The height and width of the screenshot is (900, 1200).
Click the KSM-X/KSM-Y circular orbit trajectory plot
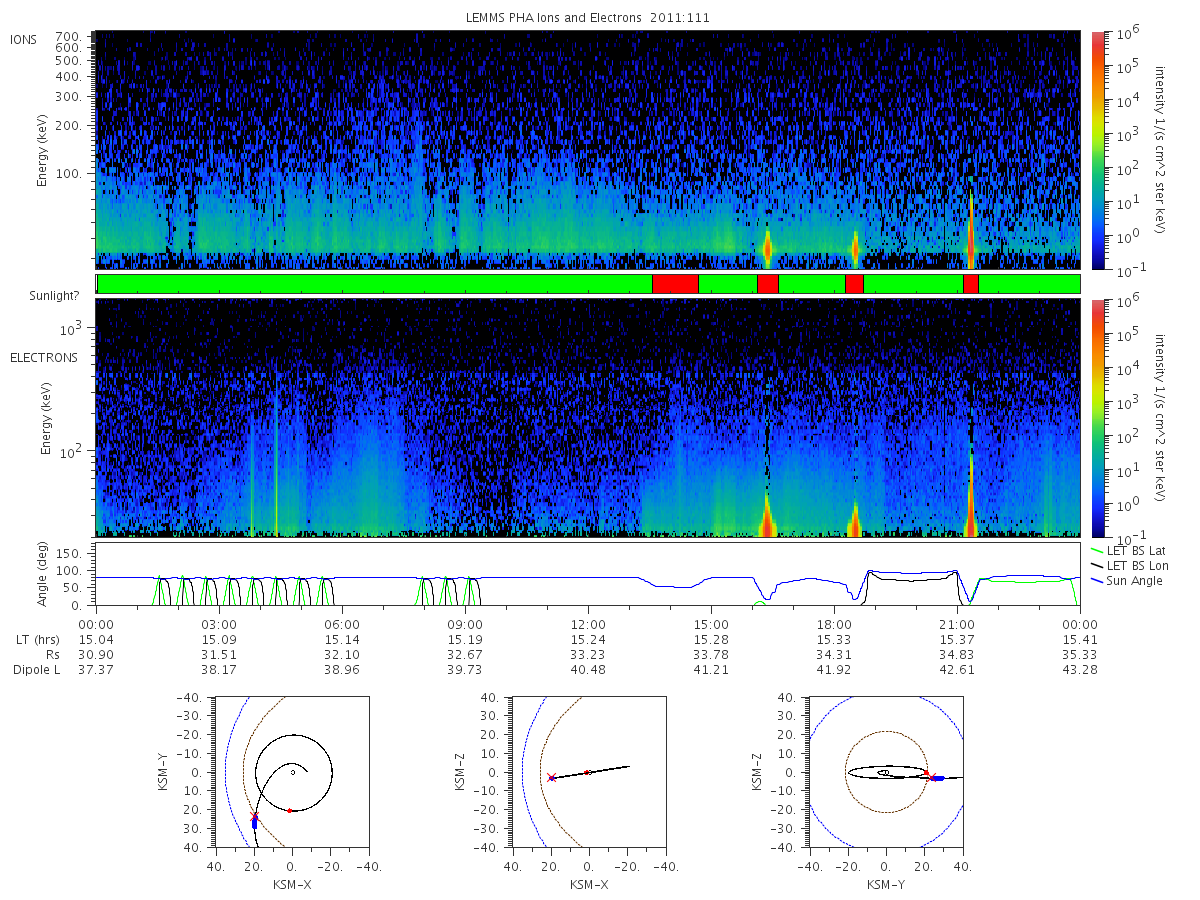point(292,772)
